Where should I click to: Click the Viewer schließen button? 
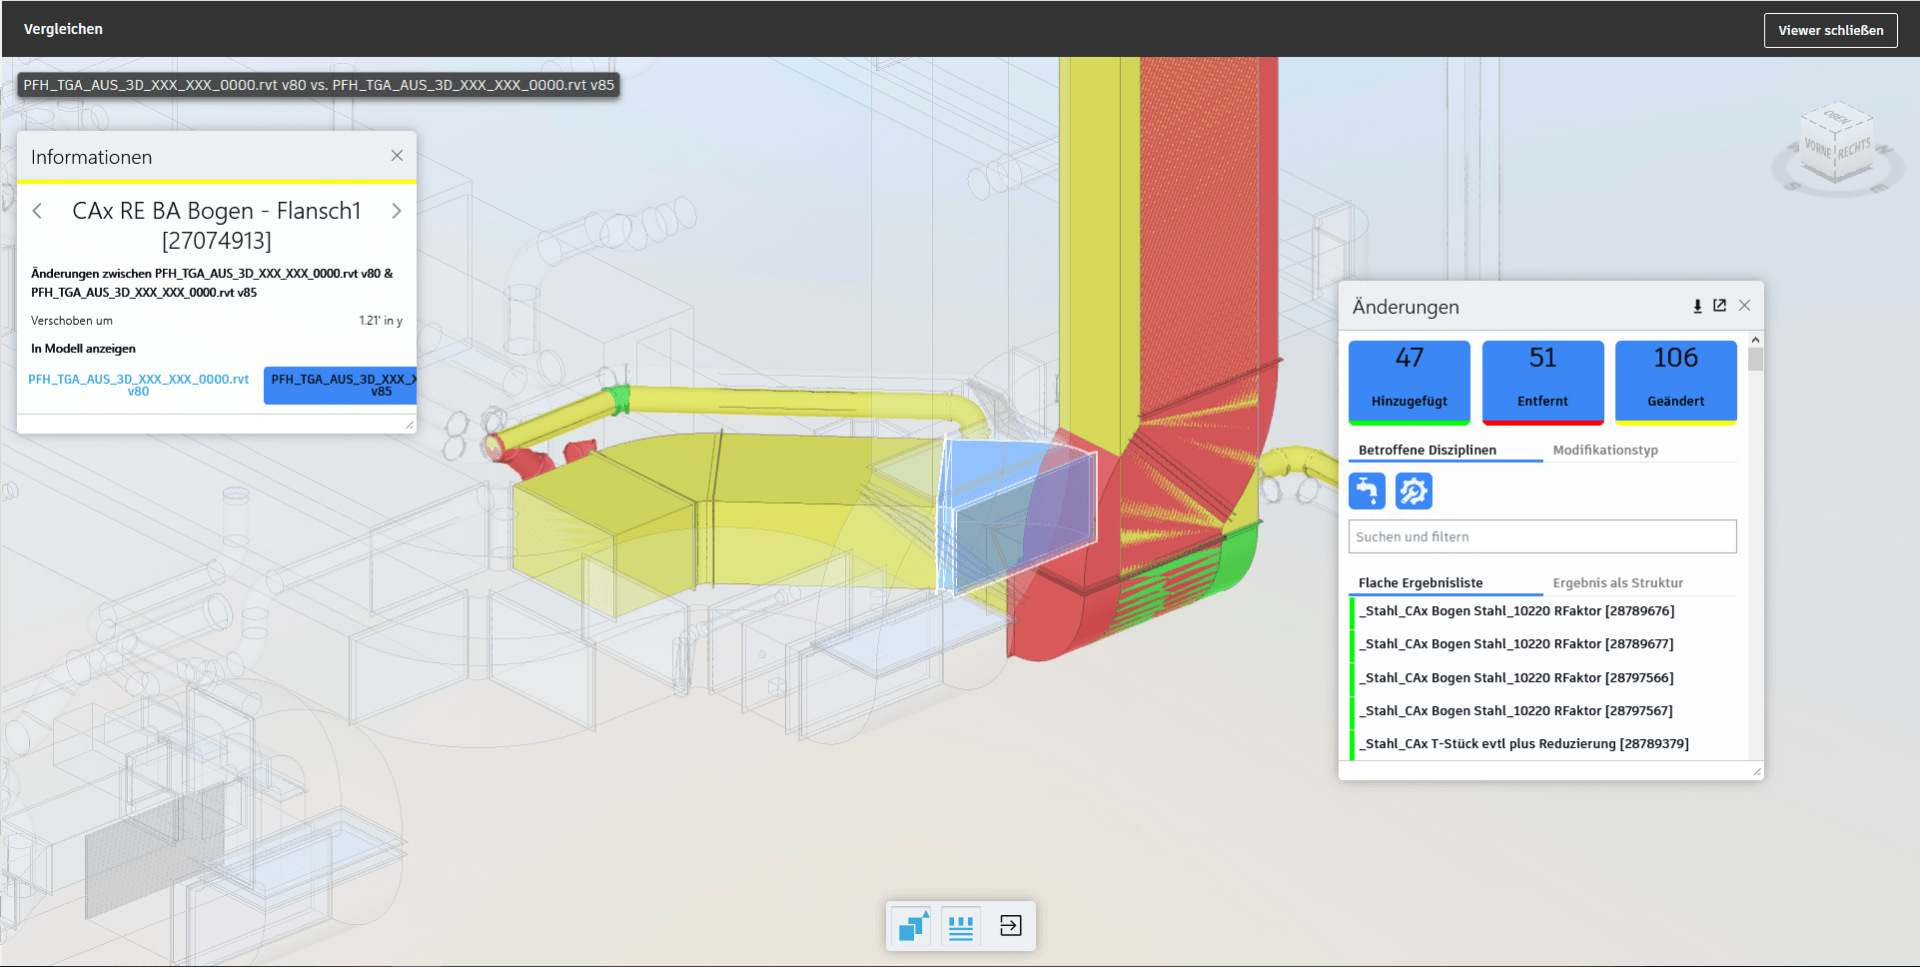pyautogui.click(x=1830, y=30)
